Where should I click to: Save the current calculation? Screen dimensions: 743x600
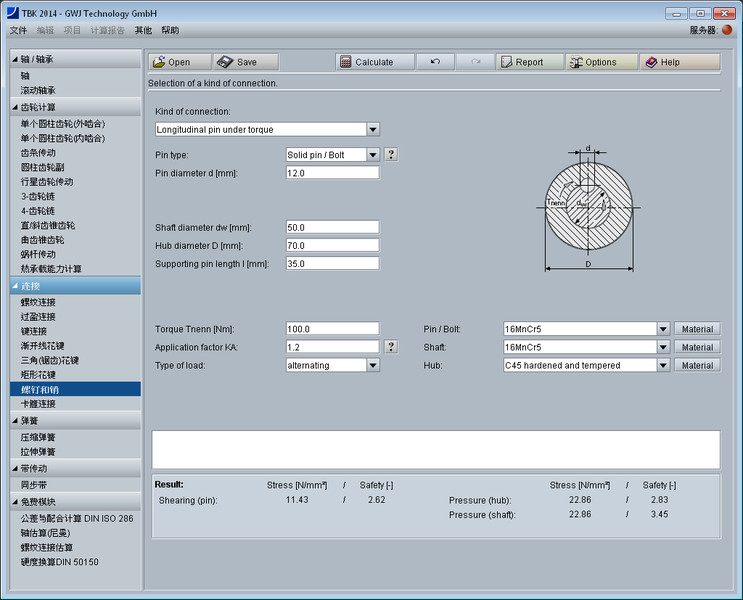(x=247, y=62)
